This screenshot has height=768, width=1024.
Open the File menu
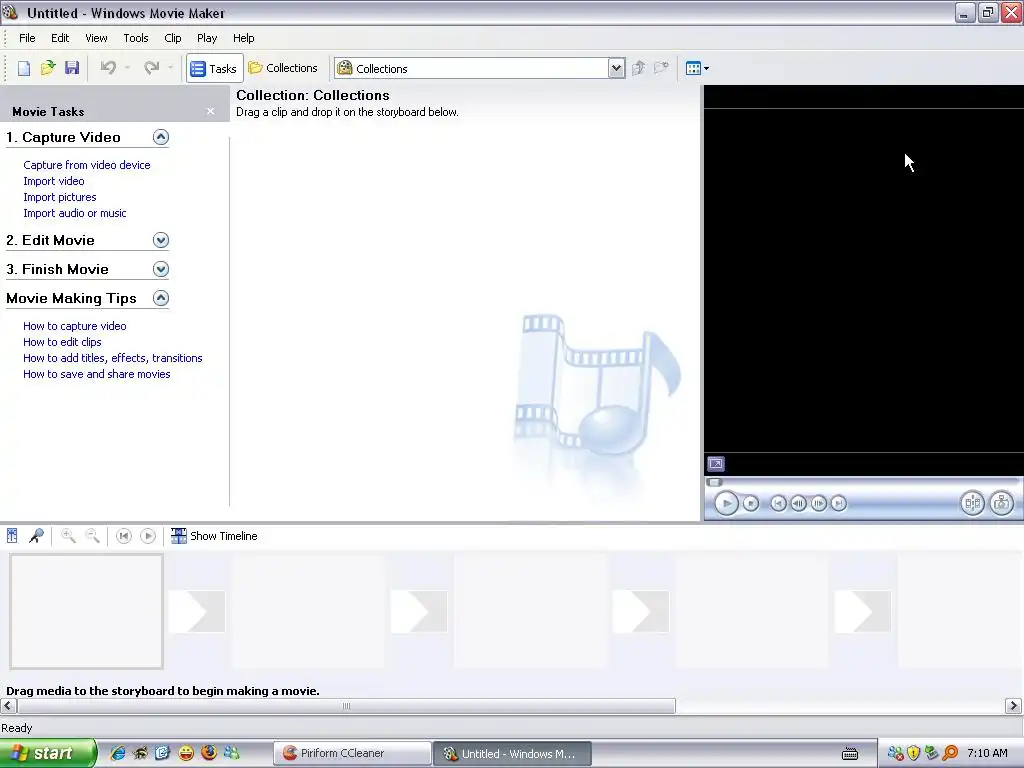(27, 38)
